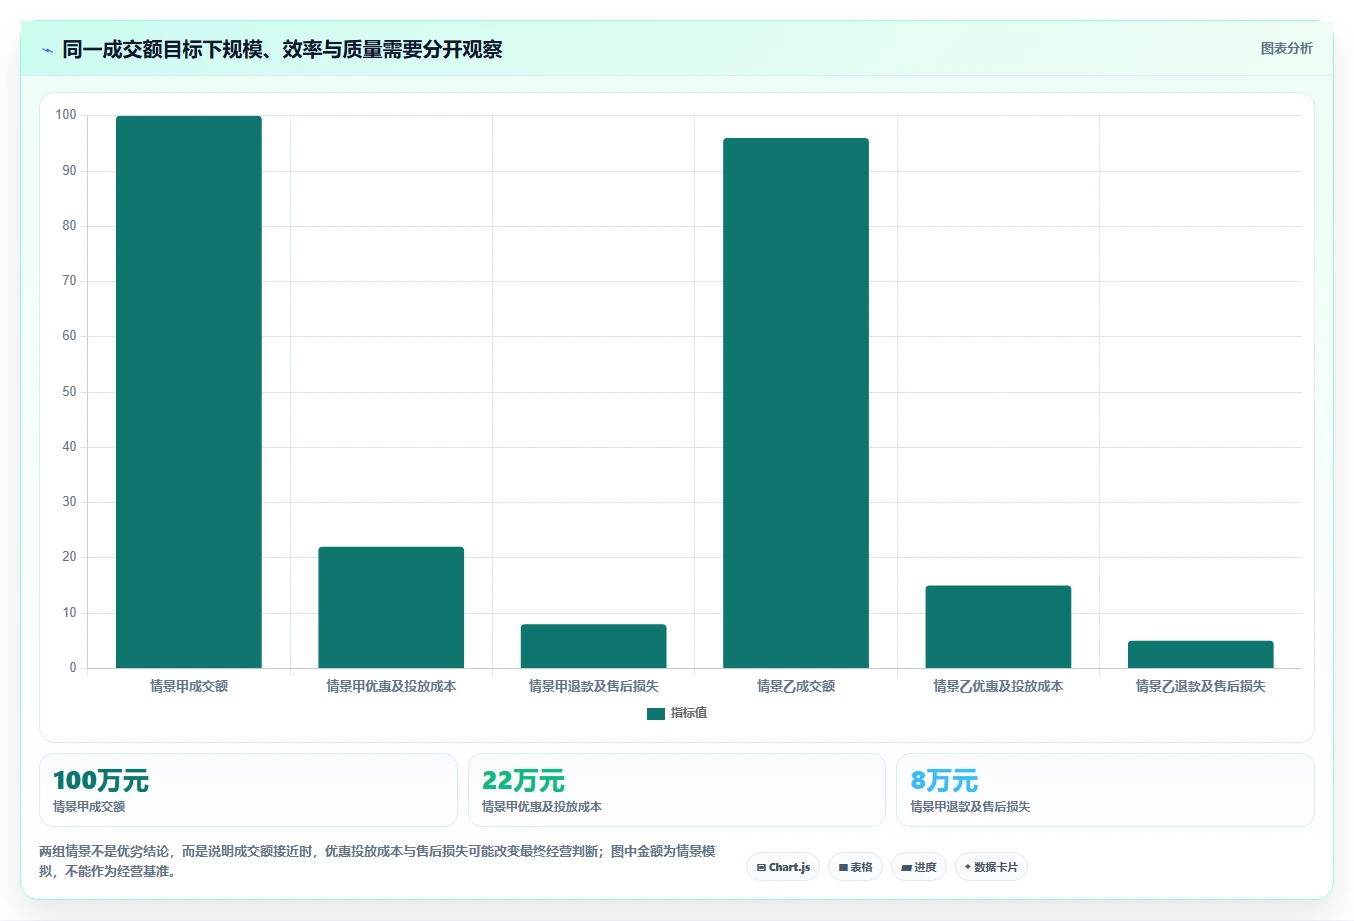
Task: Select the 情景乙成交额 bar
Action: (796, 403)
